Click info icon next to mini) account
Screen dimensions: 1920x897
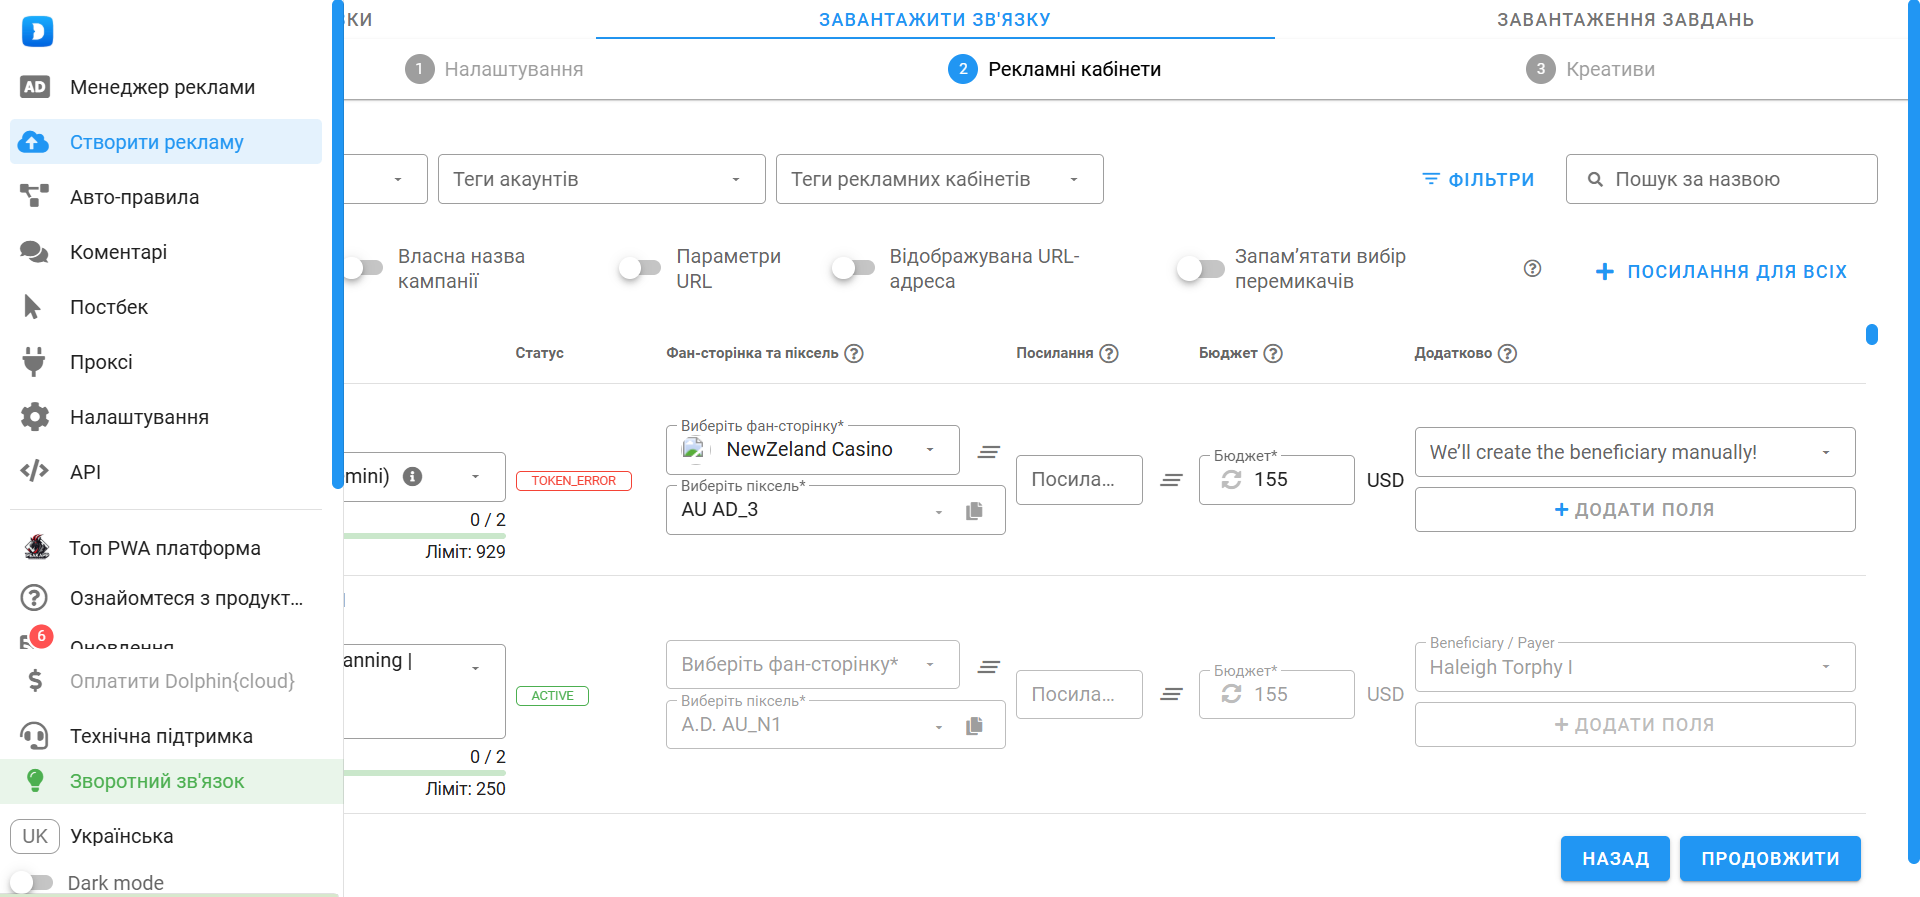pyautogui.click(x=412, y=477)
